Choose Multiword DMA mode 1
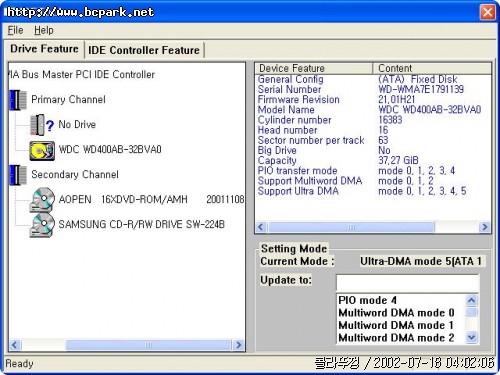The height and width of the screenshot is (375, 500). (401, 325)
